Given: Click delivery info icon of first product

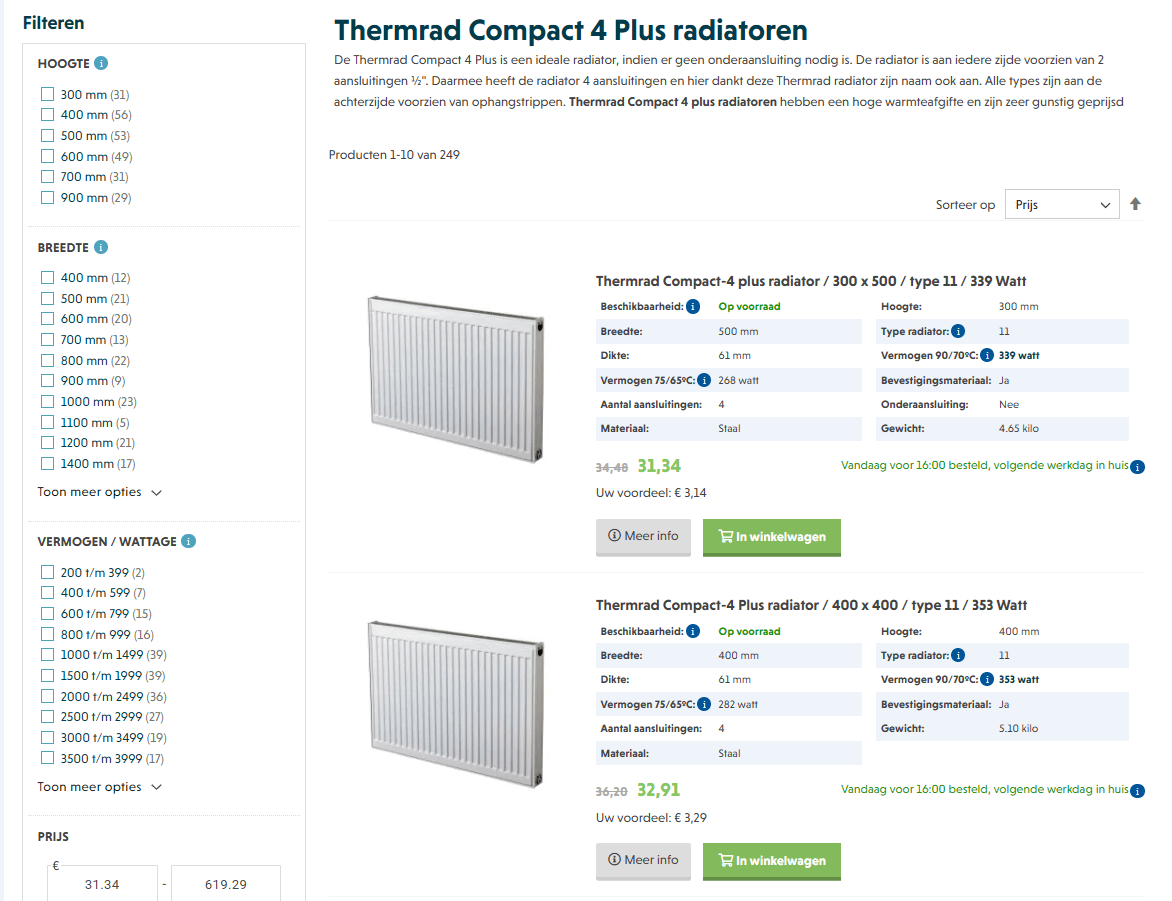Looking at the screenshot, I should [x=1137, y=466].
